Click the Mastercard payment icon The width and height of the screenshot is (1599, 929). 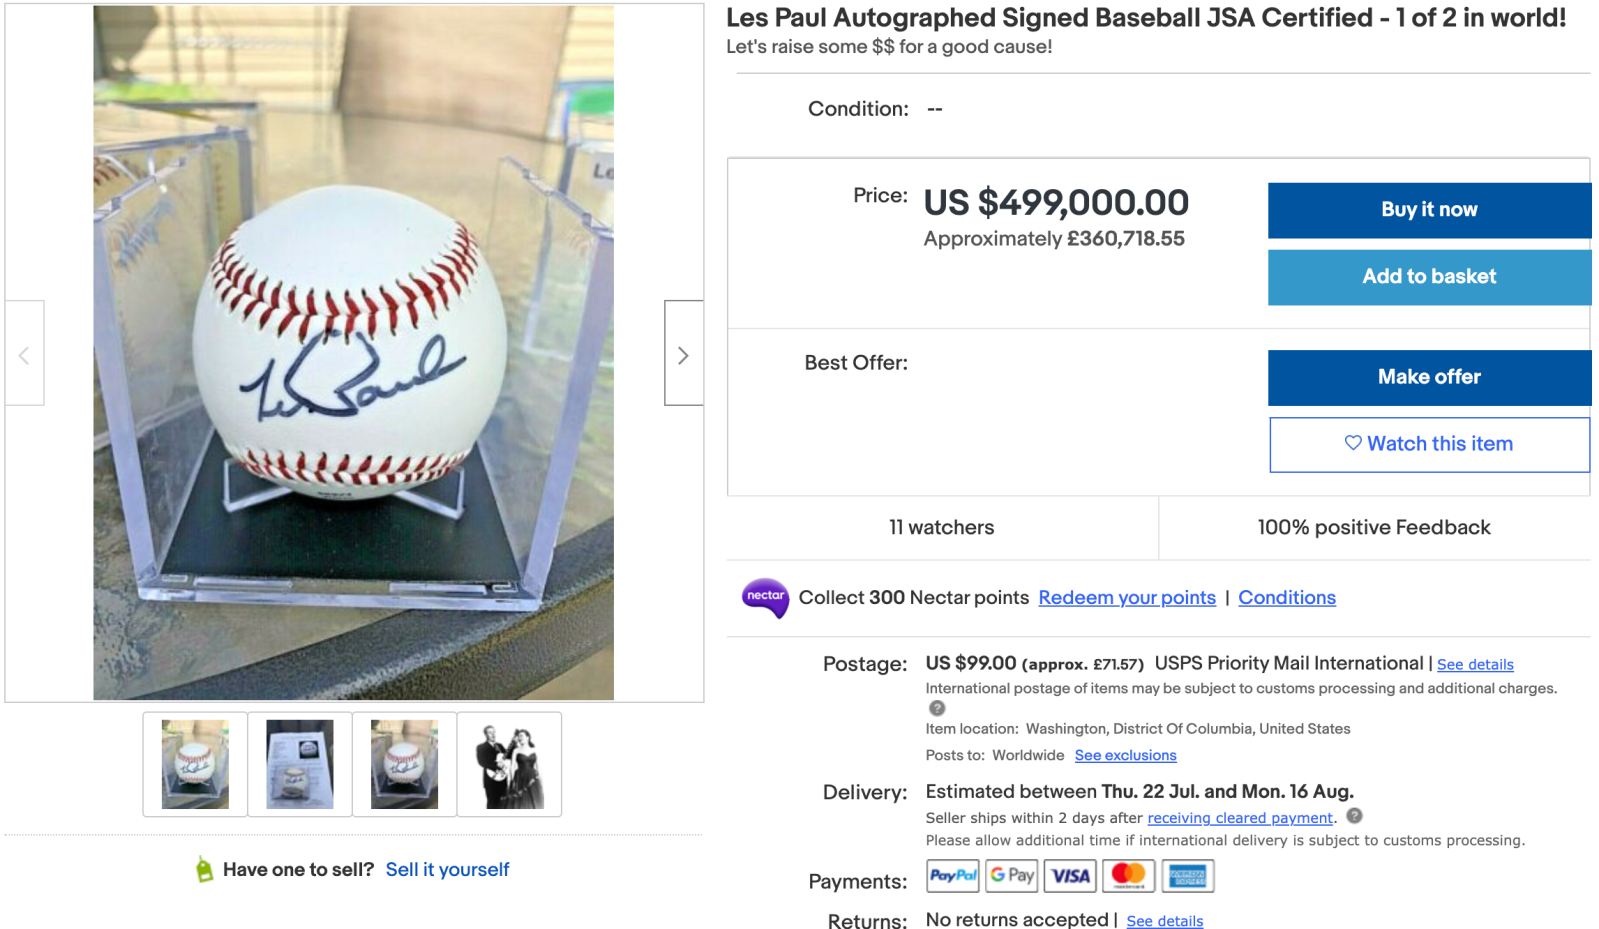[x=1128, y=876]
